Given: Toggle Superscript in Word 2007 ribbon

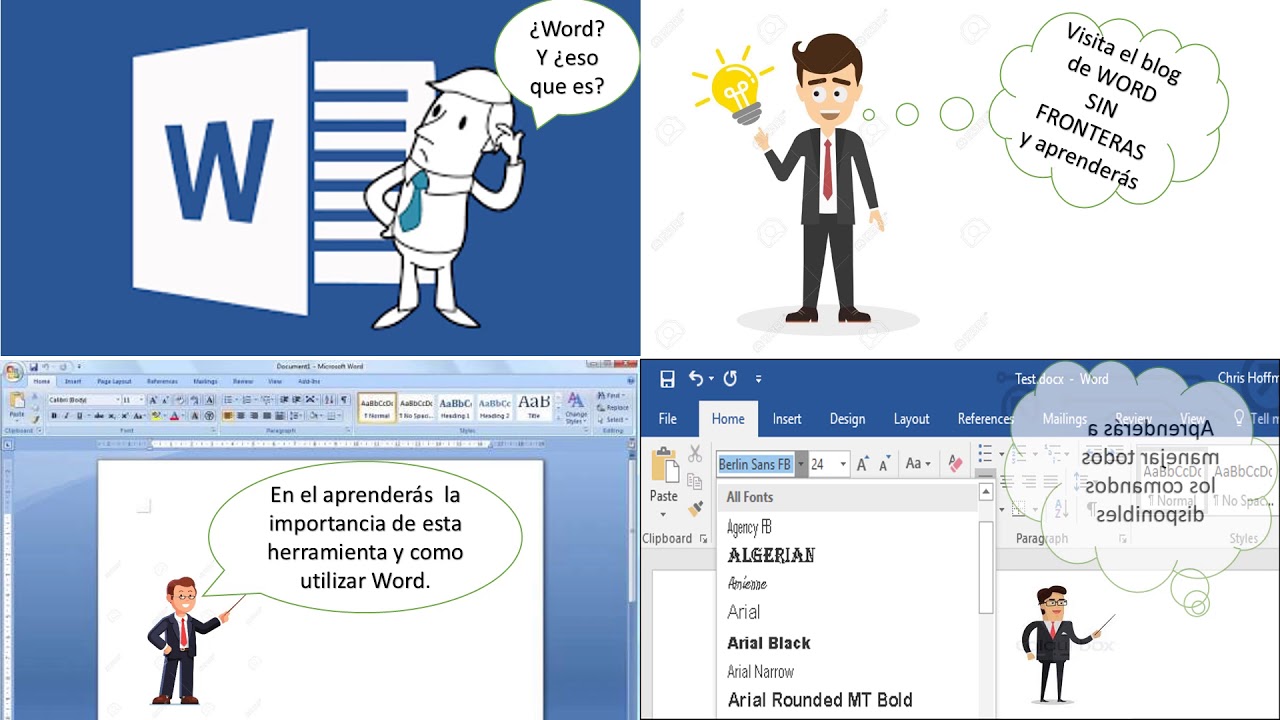Looking at the screenshot, I should pyautogui.click(x=125, y=415).
